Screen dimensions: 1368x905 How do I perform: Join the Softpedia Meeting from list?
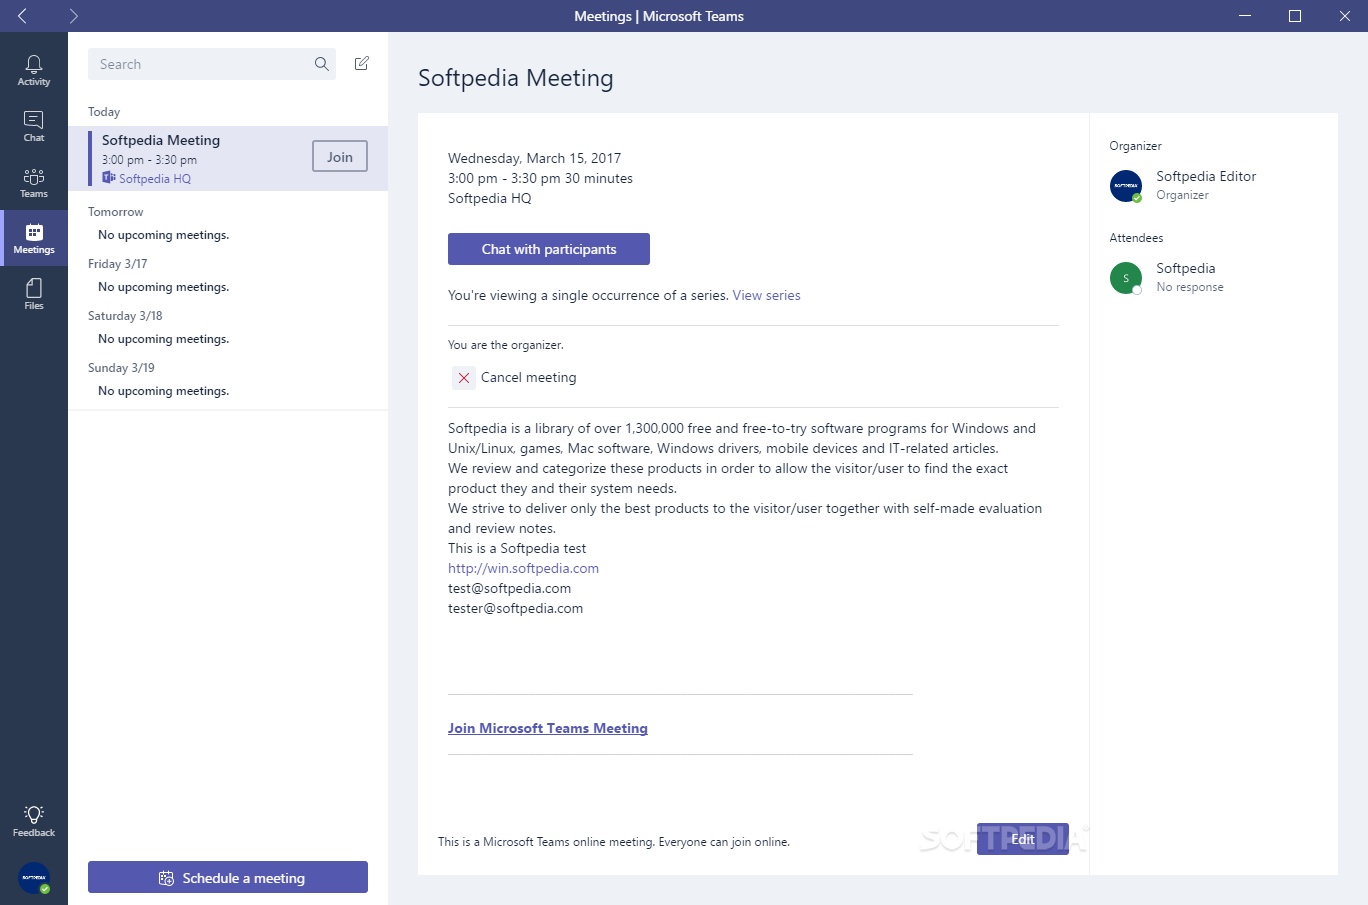click(x=340, y=157)
